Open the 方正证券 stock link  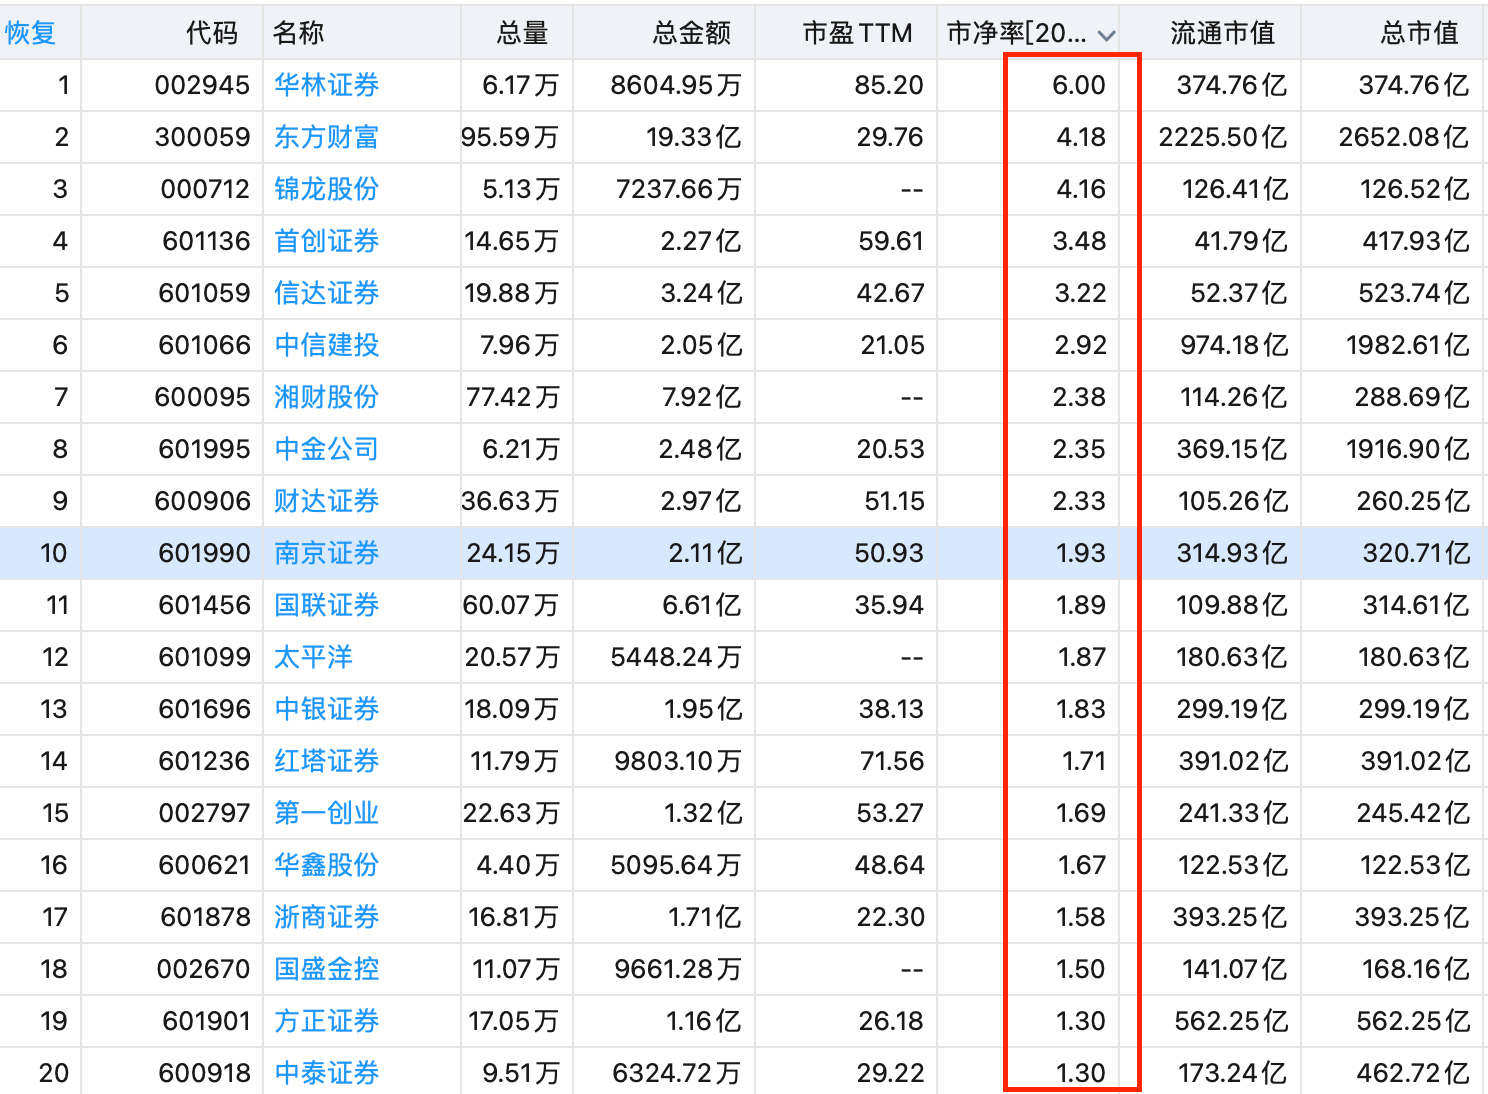327,1021
